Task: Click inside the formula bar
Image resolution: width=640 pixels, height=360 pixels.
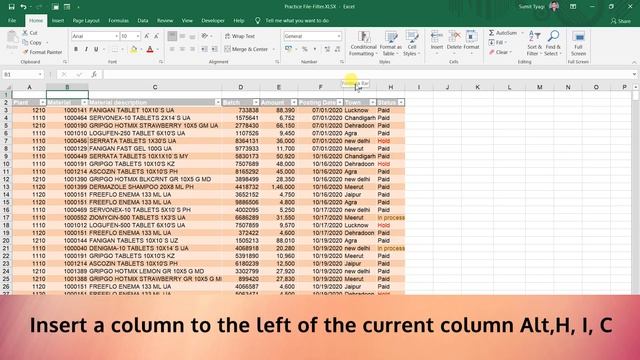Action: [x=367, y=75]
